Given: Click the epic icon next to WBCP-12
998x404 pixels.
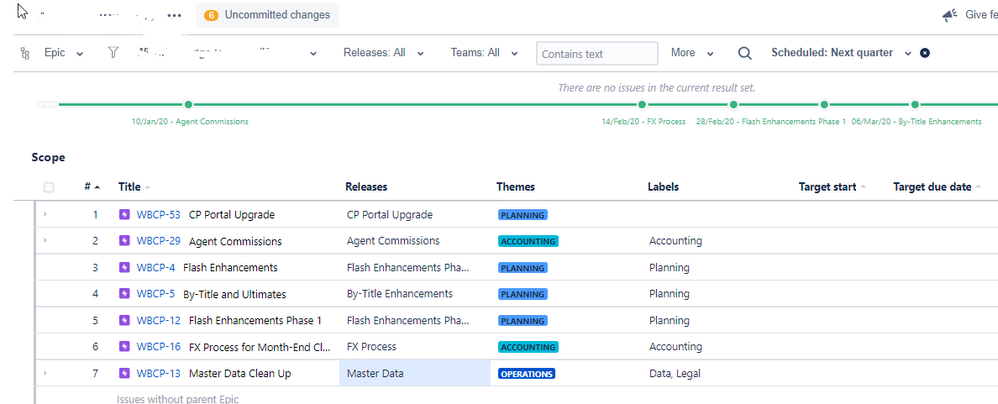Looking at the screenshot, I should (125, 320).
